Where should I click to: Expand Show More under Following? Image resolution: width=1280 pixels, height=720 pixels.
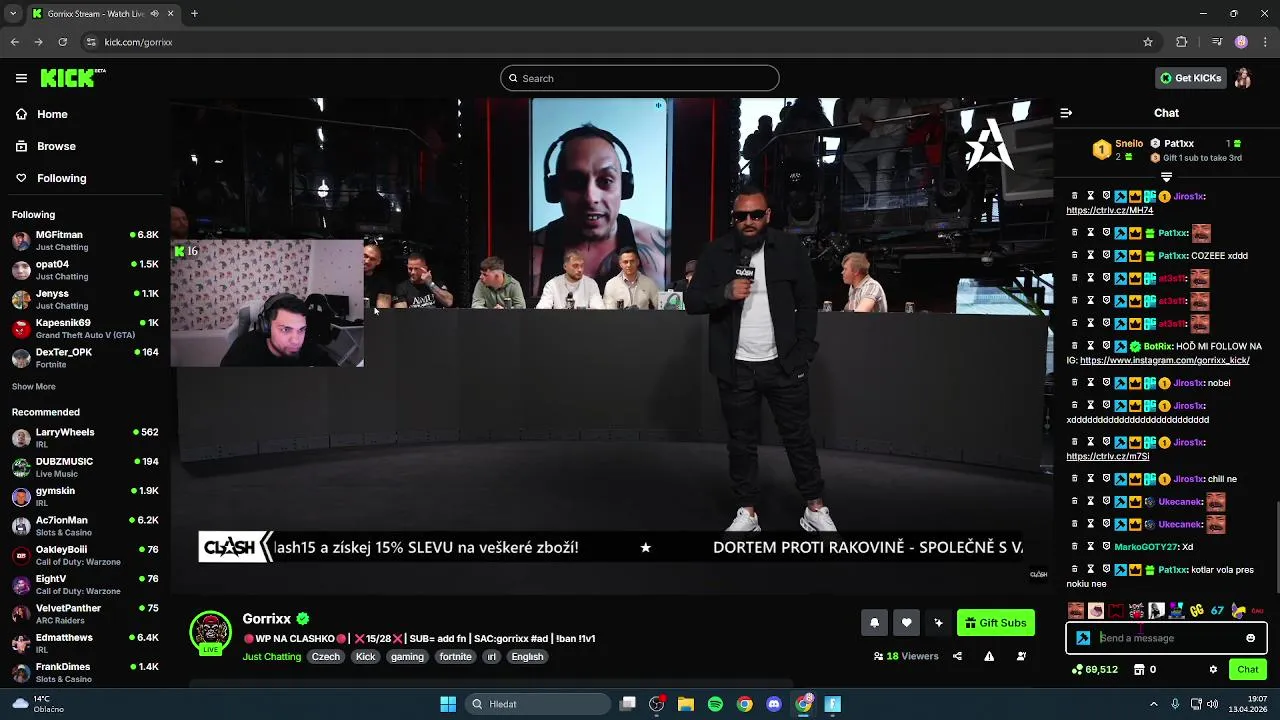click(34, 387)
